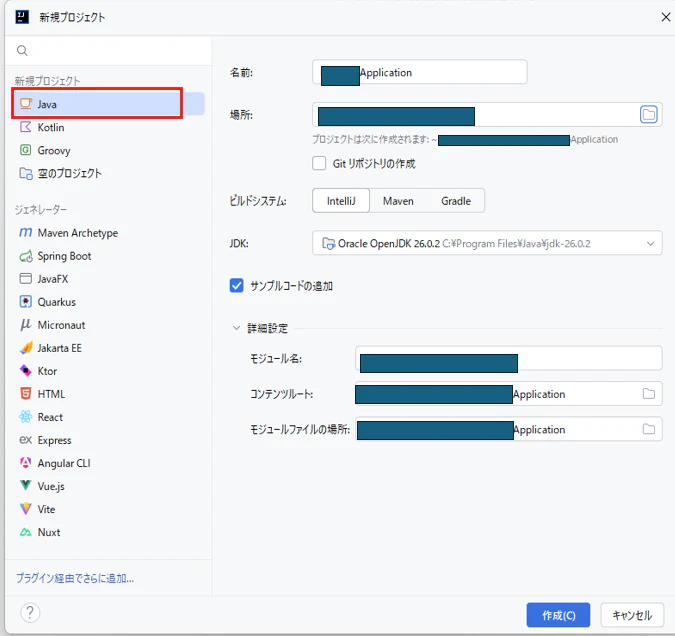
Task: Open the JDK dropdown list
Action: click(487, 243)
